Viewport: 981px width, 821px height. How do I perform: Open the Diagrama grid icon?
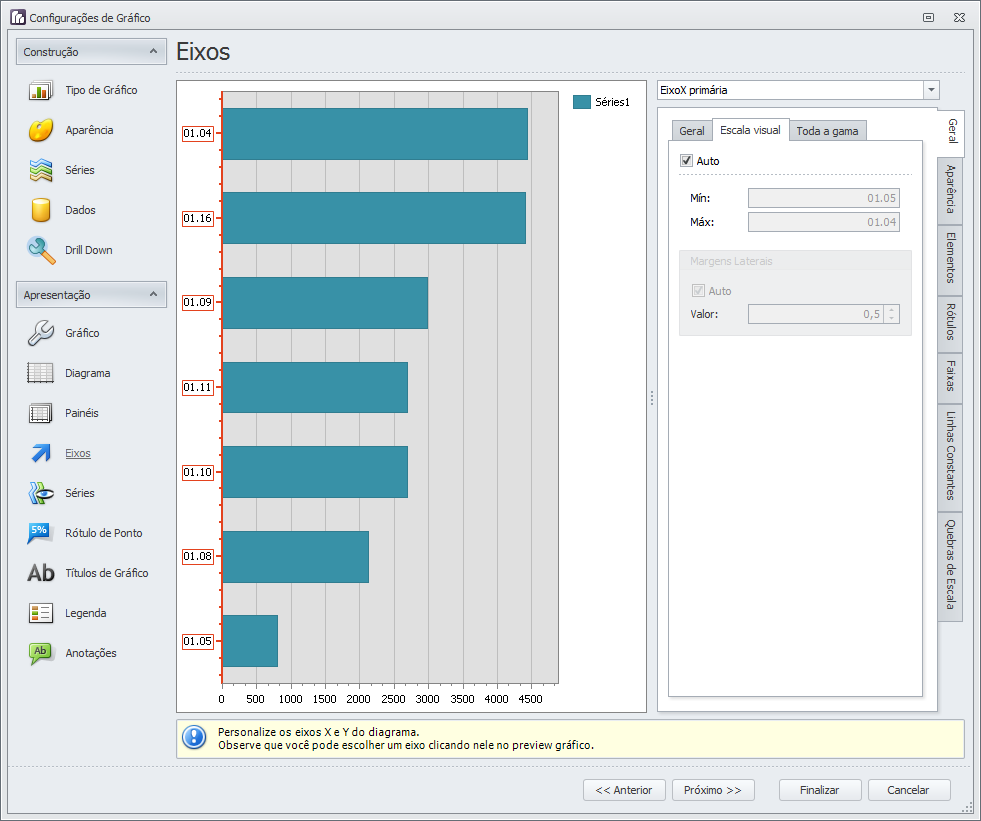(41, 373)
